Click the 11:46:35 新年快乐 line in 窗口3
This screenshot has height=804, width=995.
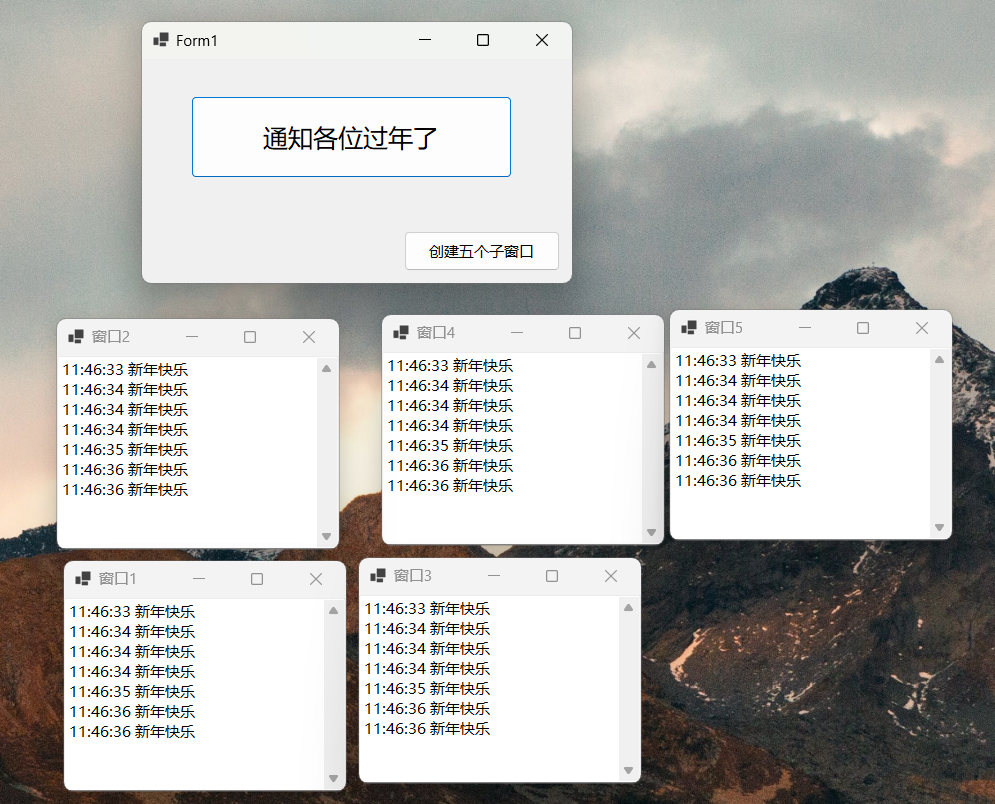tap(428, 689)
